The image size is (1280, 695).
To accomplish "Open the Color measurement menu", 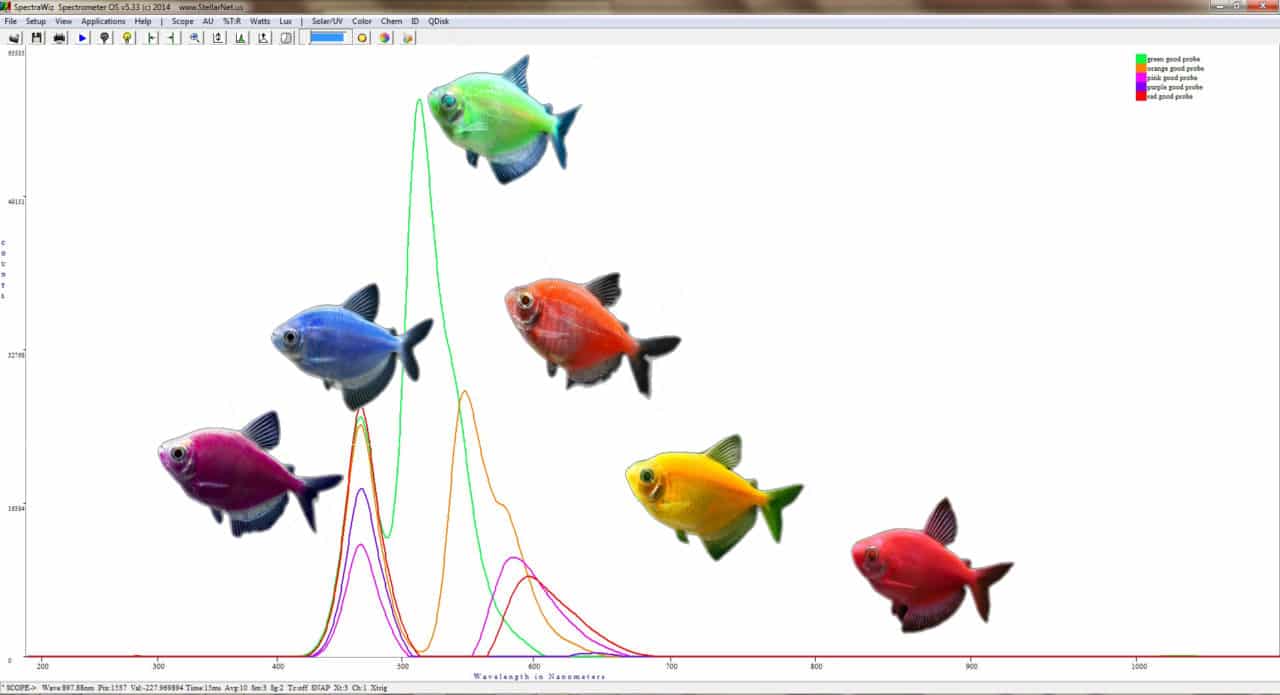I will (361, 20).
